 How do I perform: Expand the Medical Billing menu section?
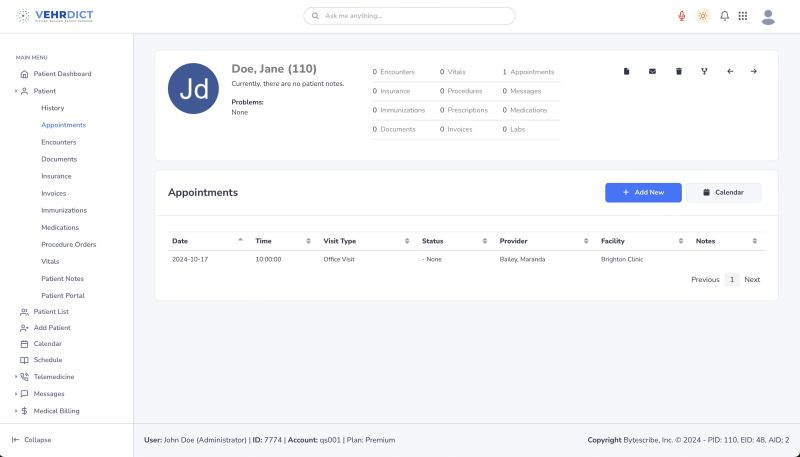(x=16, y=411)
